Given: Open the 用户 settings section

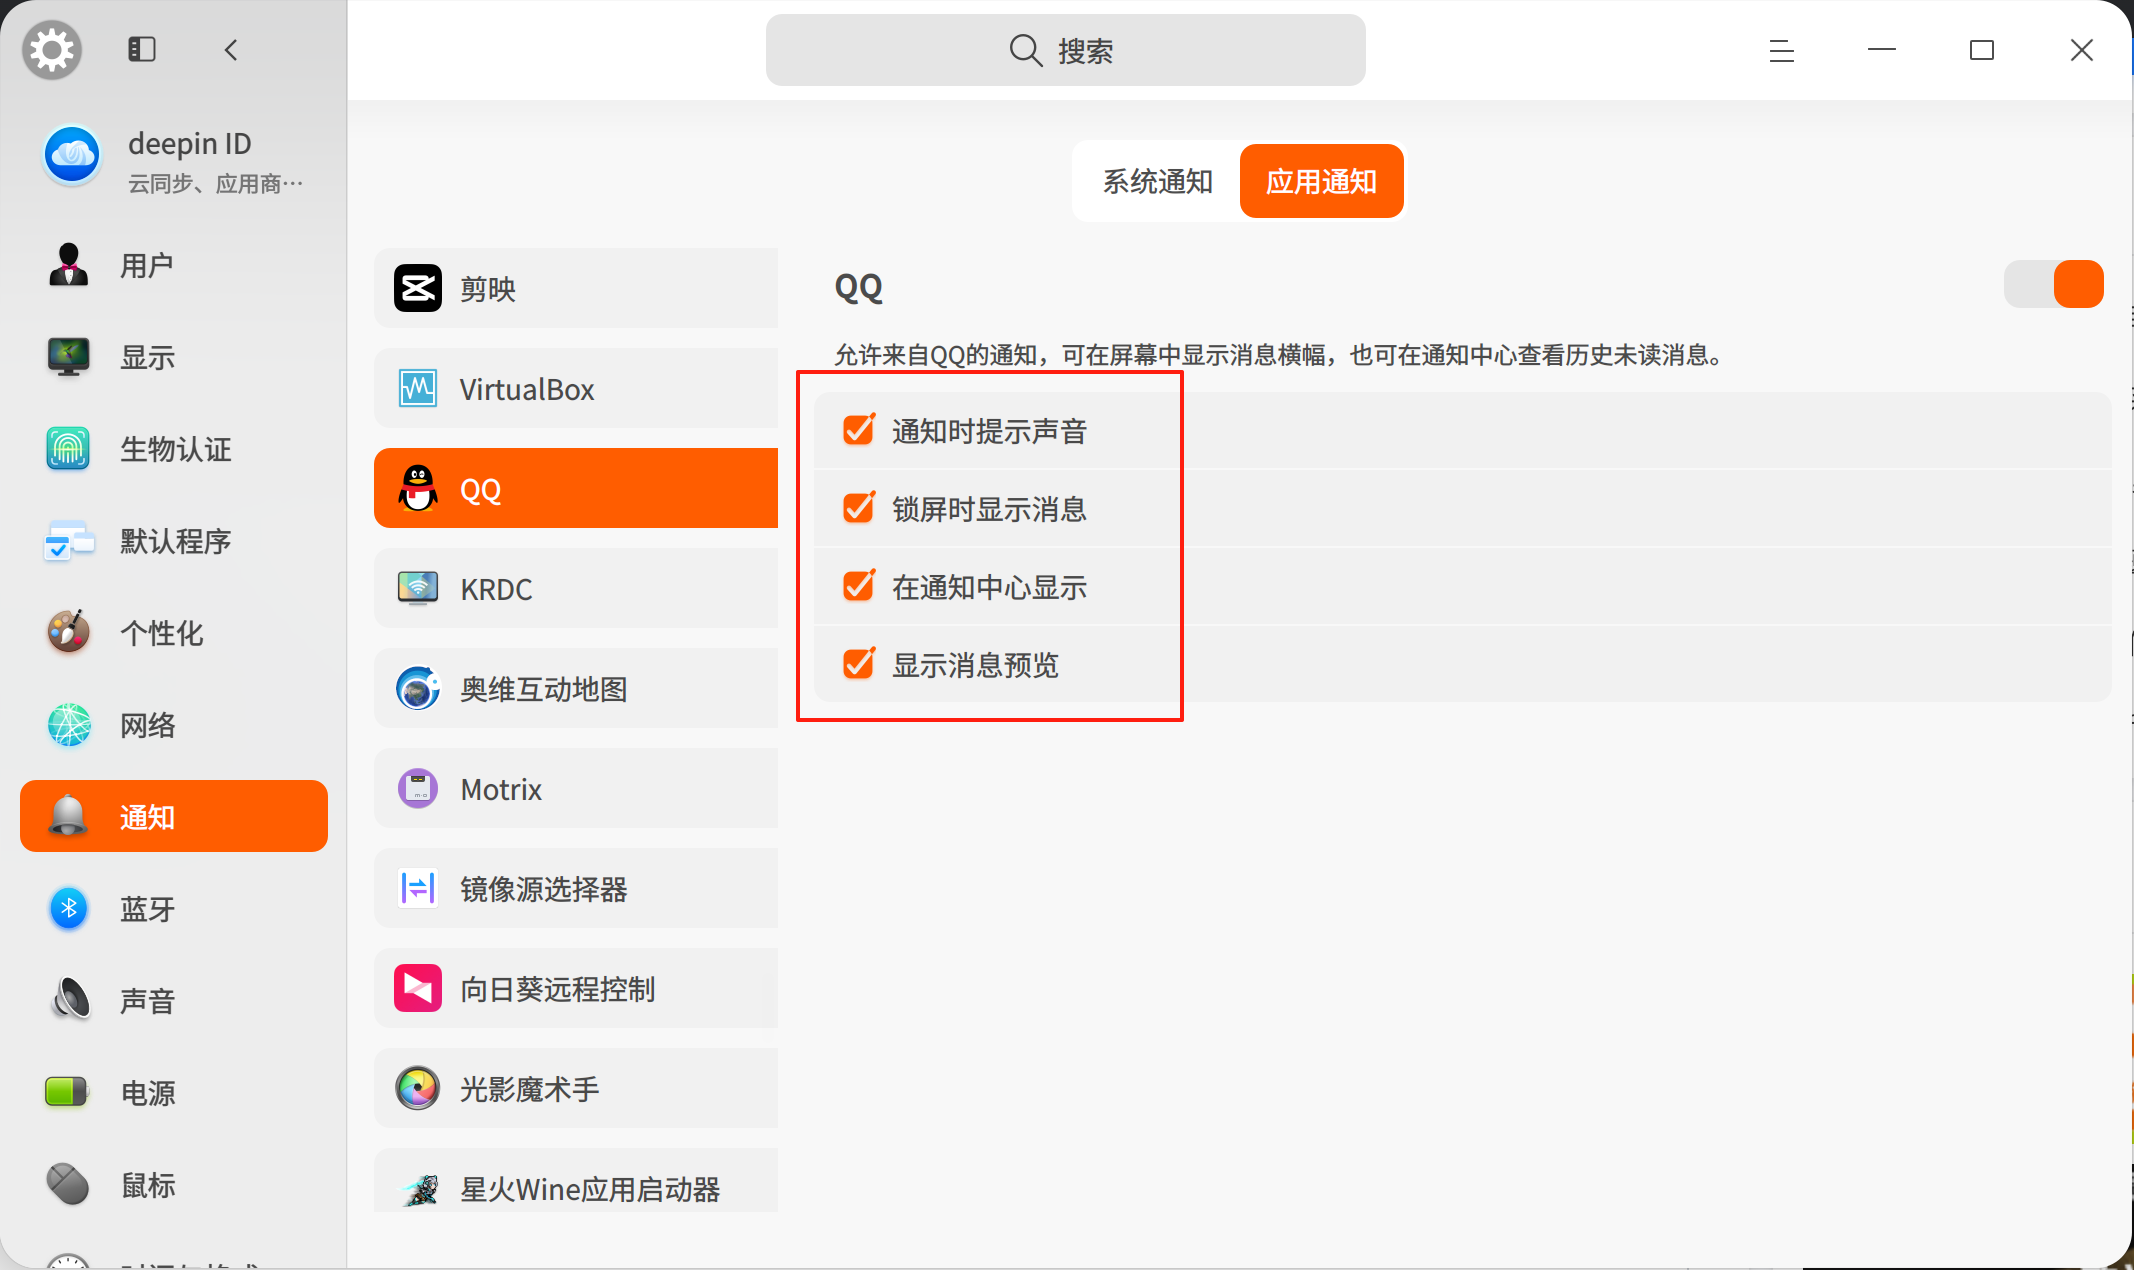Looking at the screenshot, I should click(x=174, y=265).
